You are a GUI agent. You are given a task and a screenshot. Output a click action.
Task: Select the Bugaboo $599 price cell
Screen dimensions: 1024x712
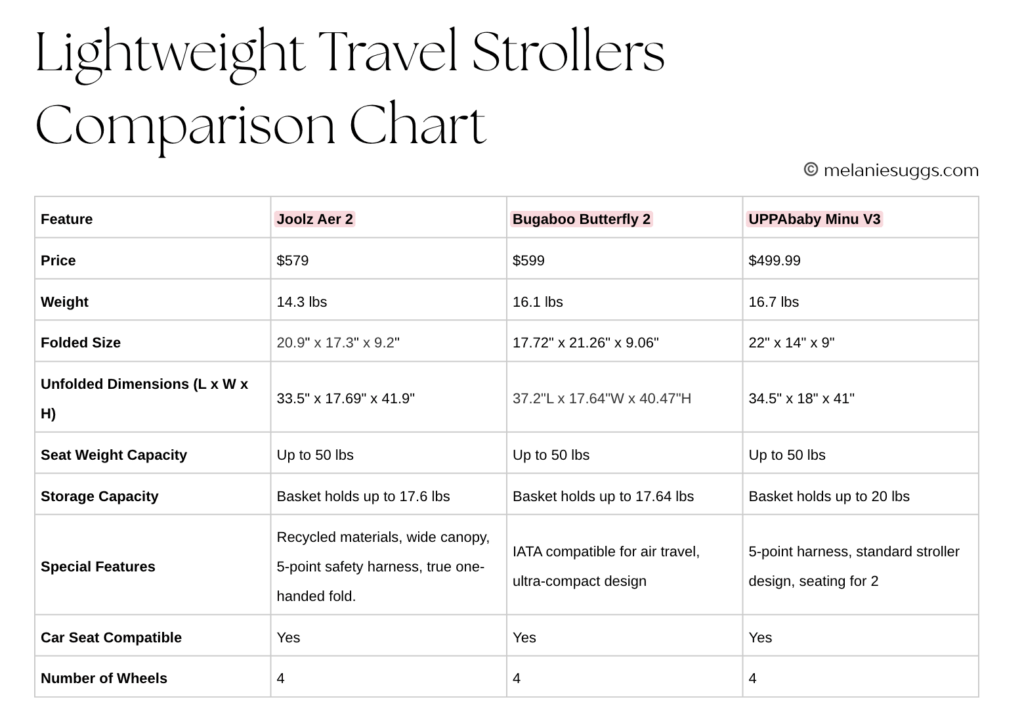529,260
